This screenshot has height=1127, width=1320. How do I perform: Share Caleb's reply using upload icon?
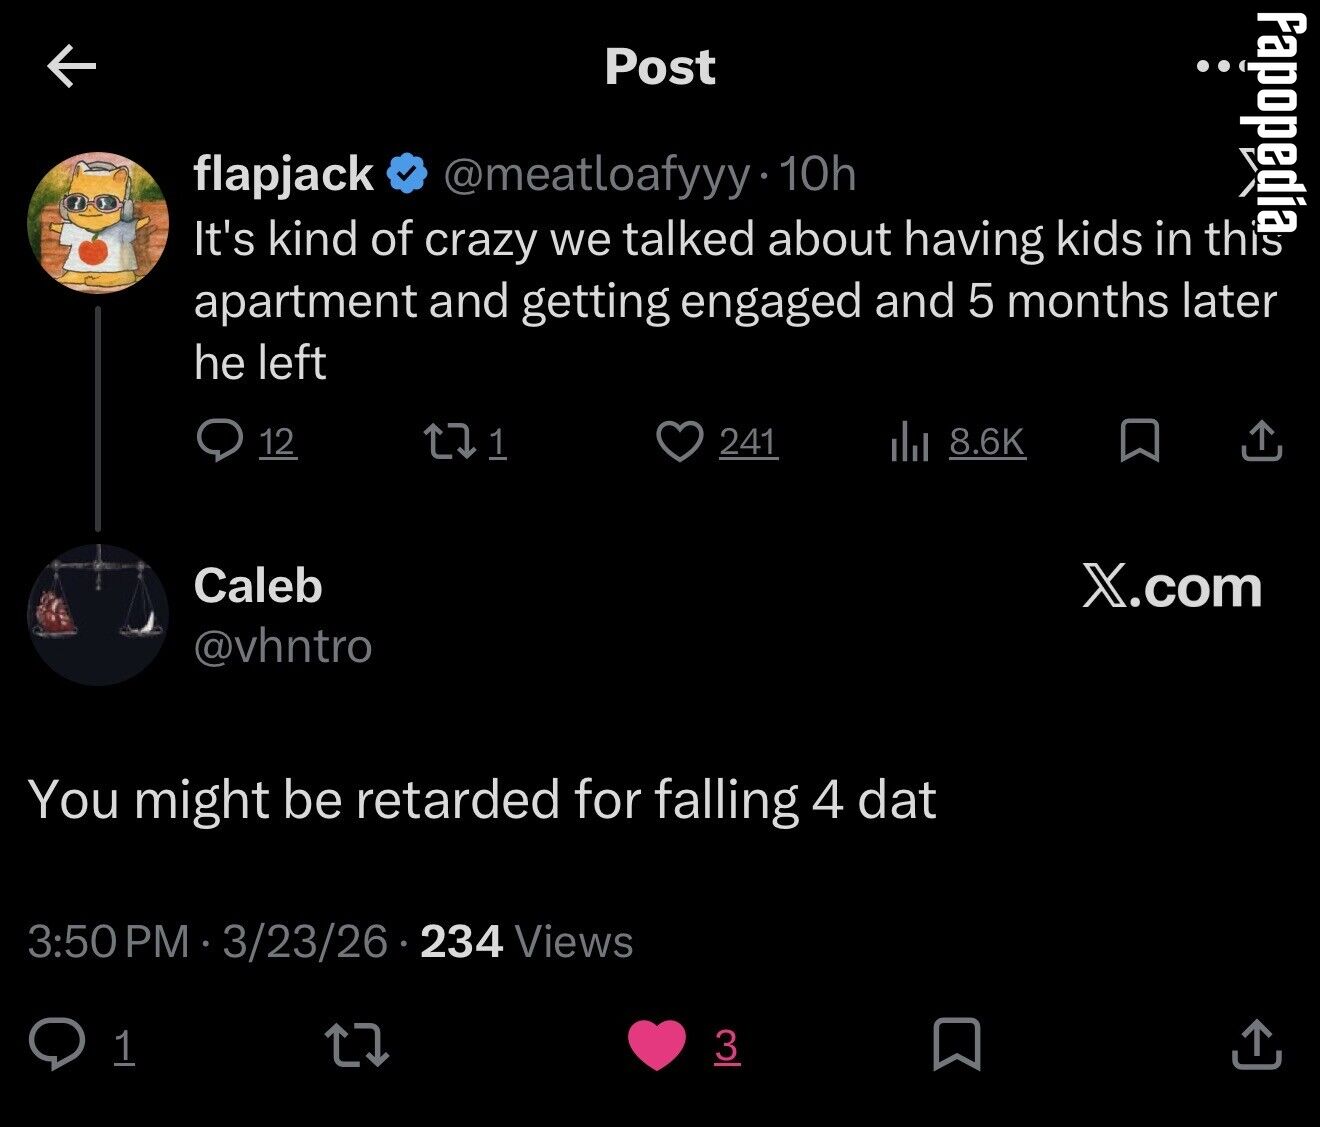tap(1257, 1044)
